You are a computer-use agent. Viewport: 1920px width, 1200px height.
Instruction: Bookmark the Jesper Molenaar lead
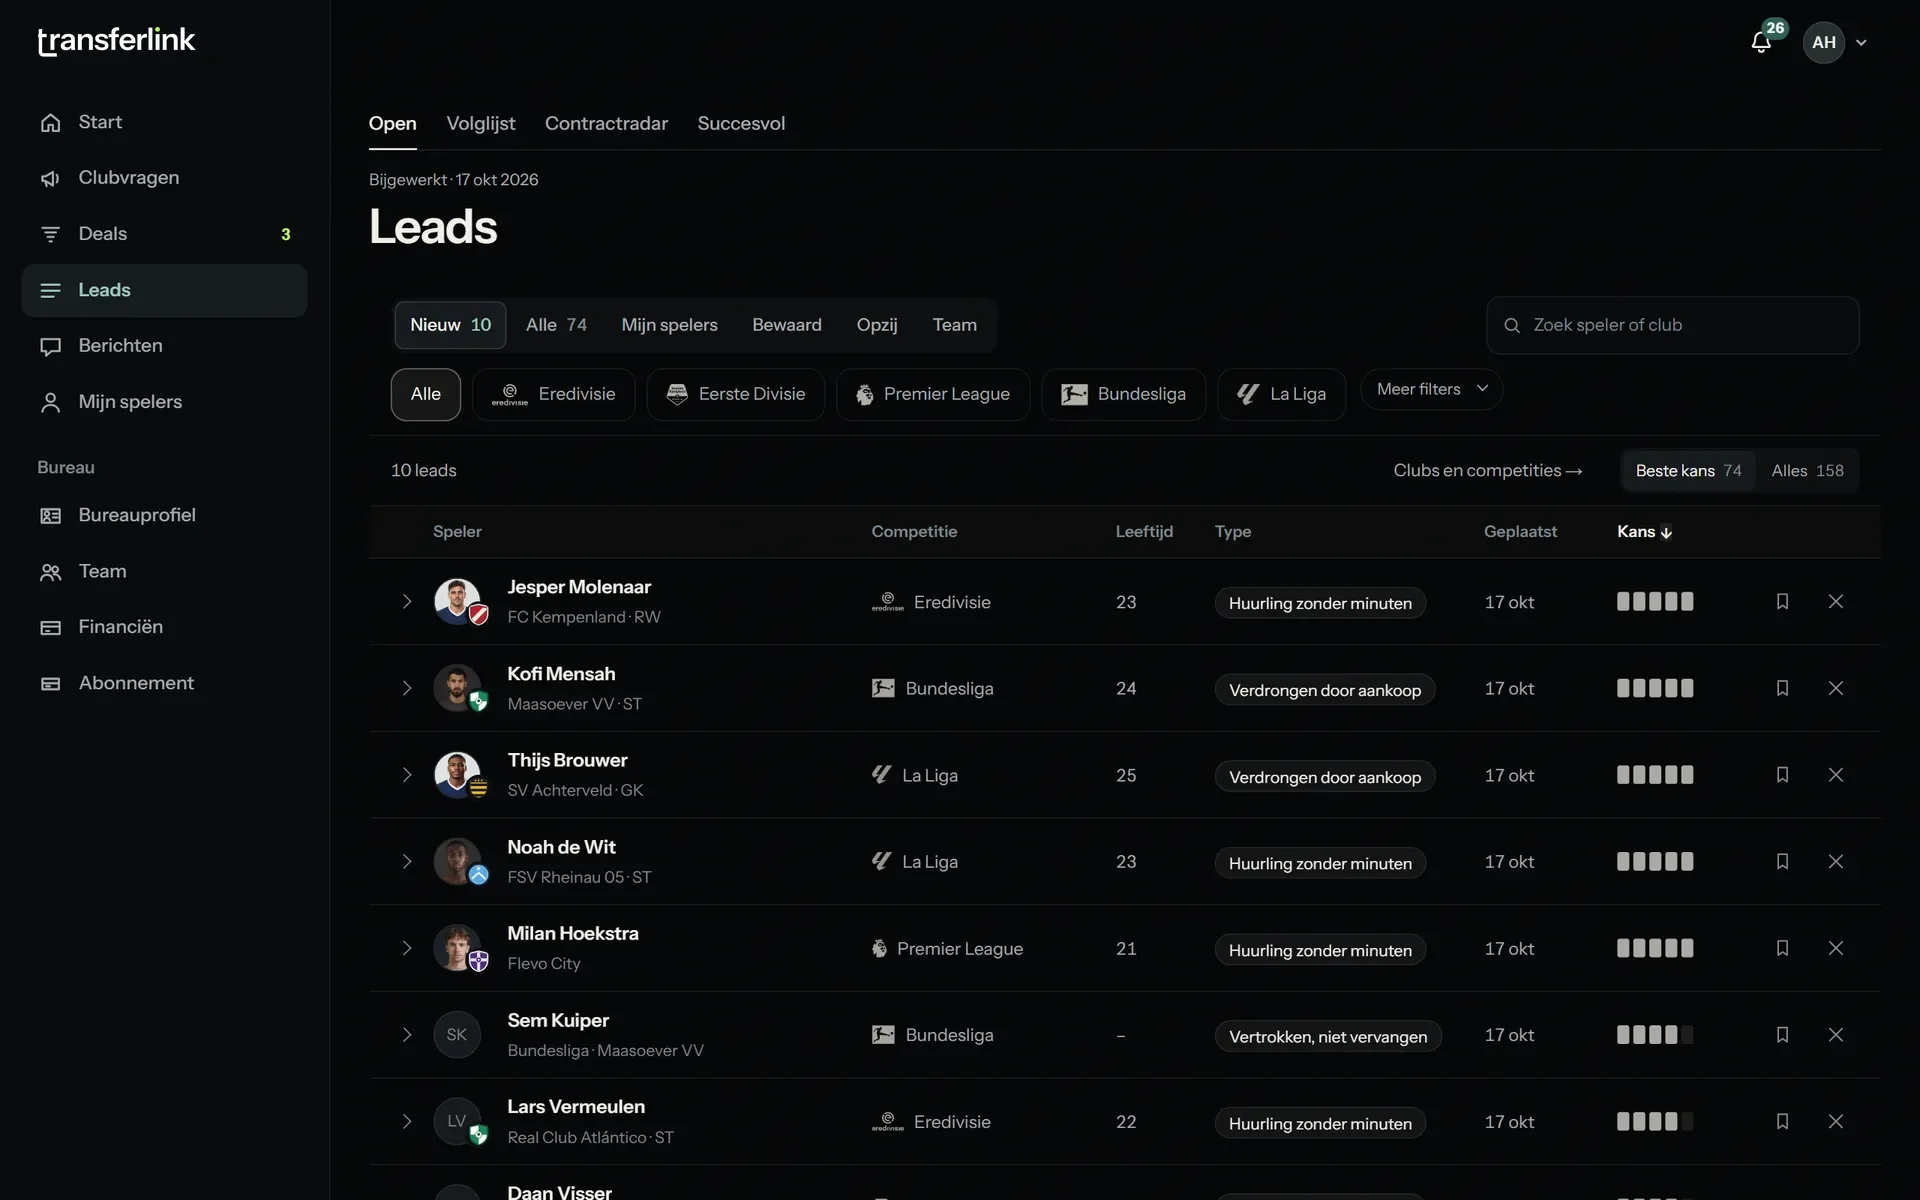coord(1782,601)
